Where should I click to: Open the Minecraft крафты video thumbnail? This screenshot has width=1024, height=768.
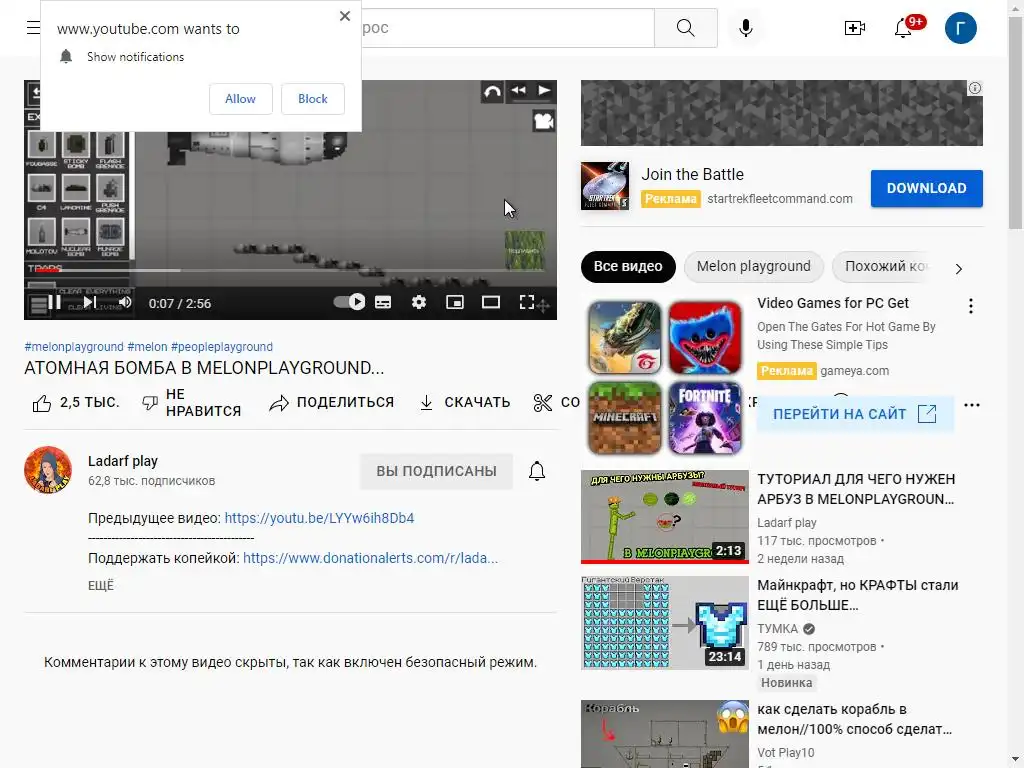(x=665, y=623)
